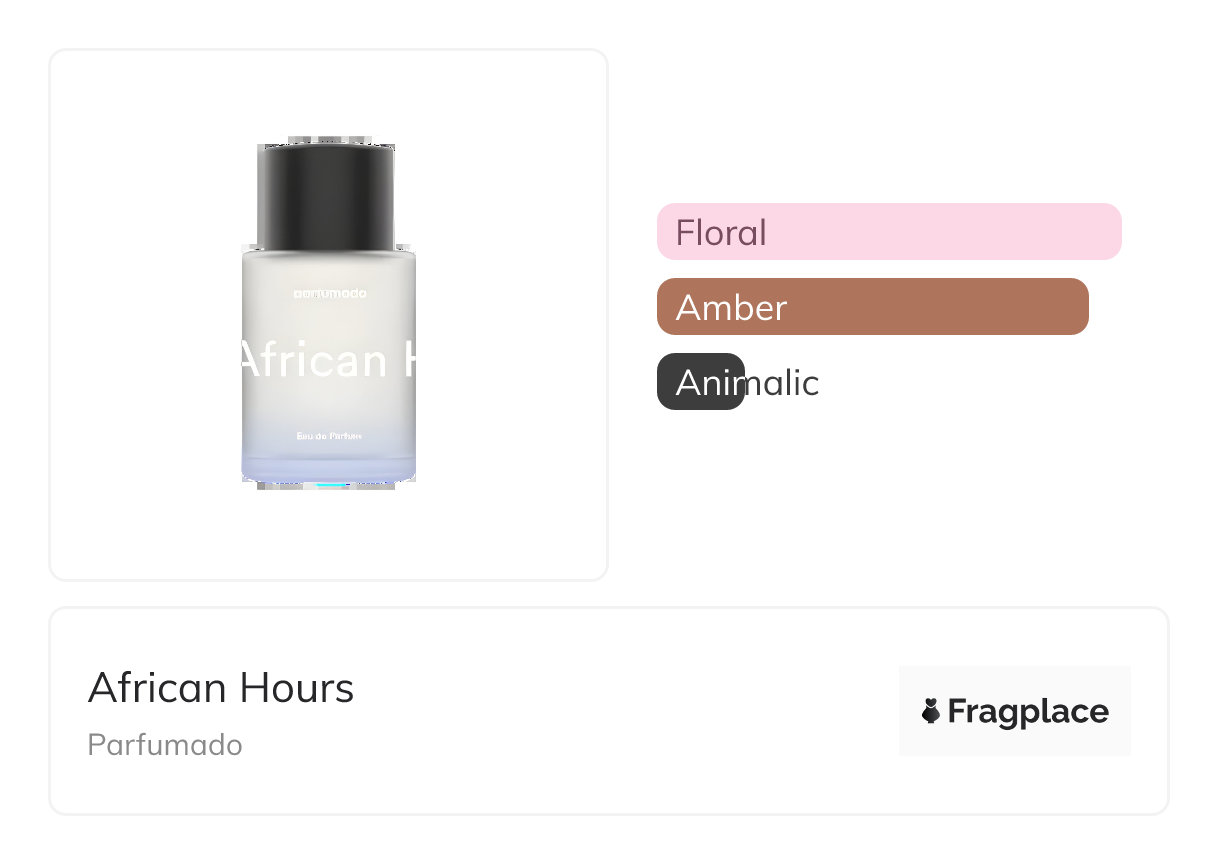
Task: Click the "Amber" label text
Action: [731, 308]
